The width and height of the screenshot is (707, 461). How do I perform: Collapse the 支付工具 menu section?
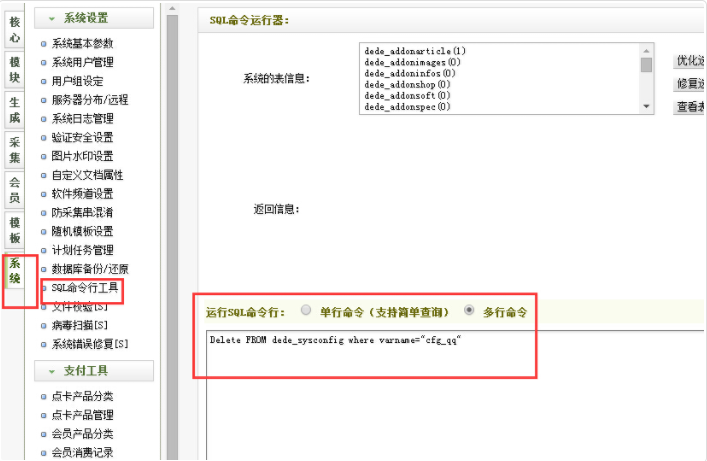(x=94, y=371)
